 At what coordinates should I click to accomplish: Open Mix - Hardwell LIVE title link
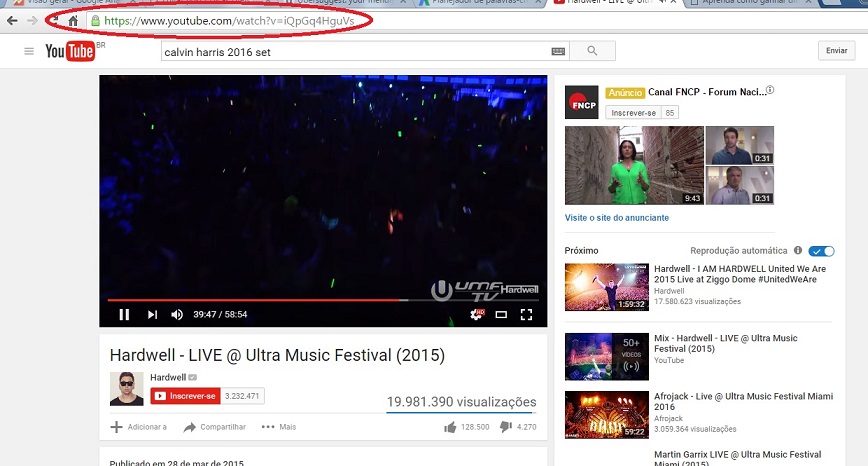(x=726, y=343)
